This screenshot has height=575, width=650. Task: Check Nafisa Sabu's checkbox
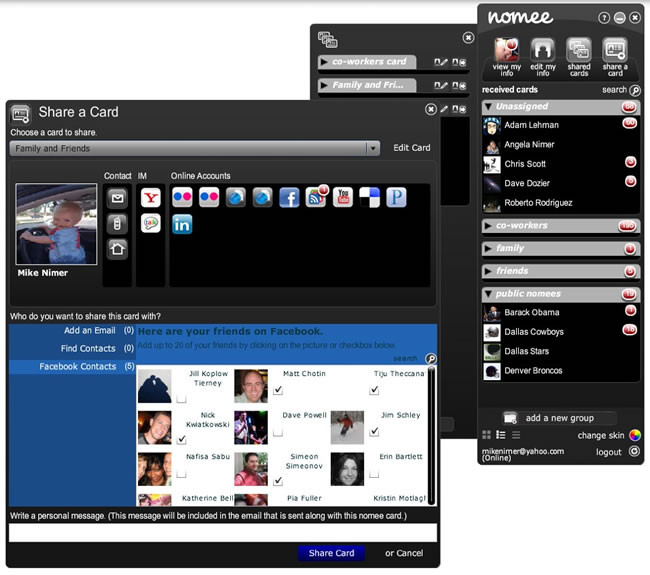click(181, 473)
